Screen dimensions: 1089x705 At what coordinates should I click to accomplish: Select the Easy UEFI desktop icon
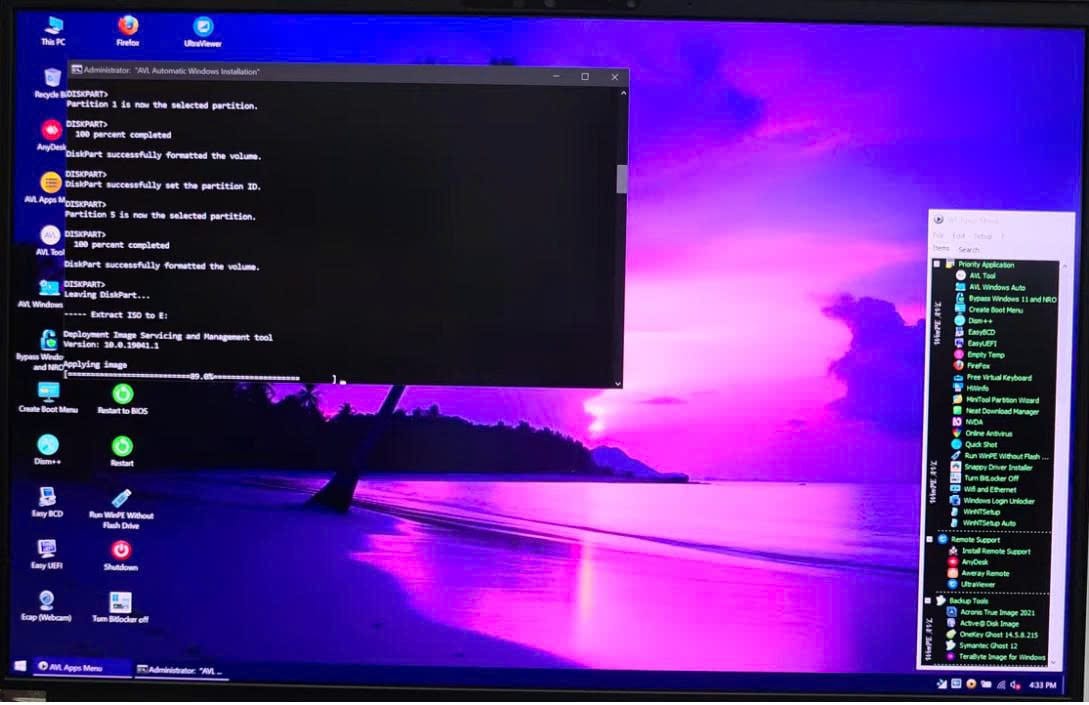(x=47, y=554)
